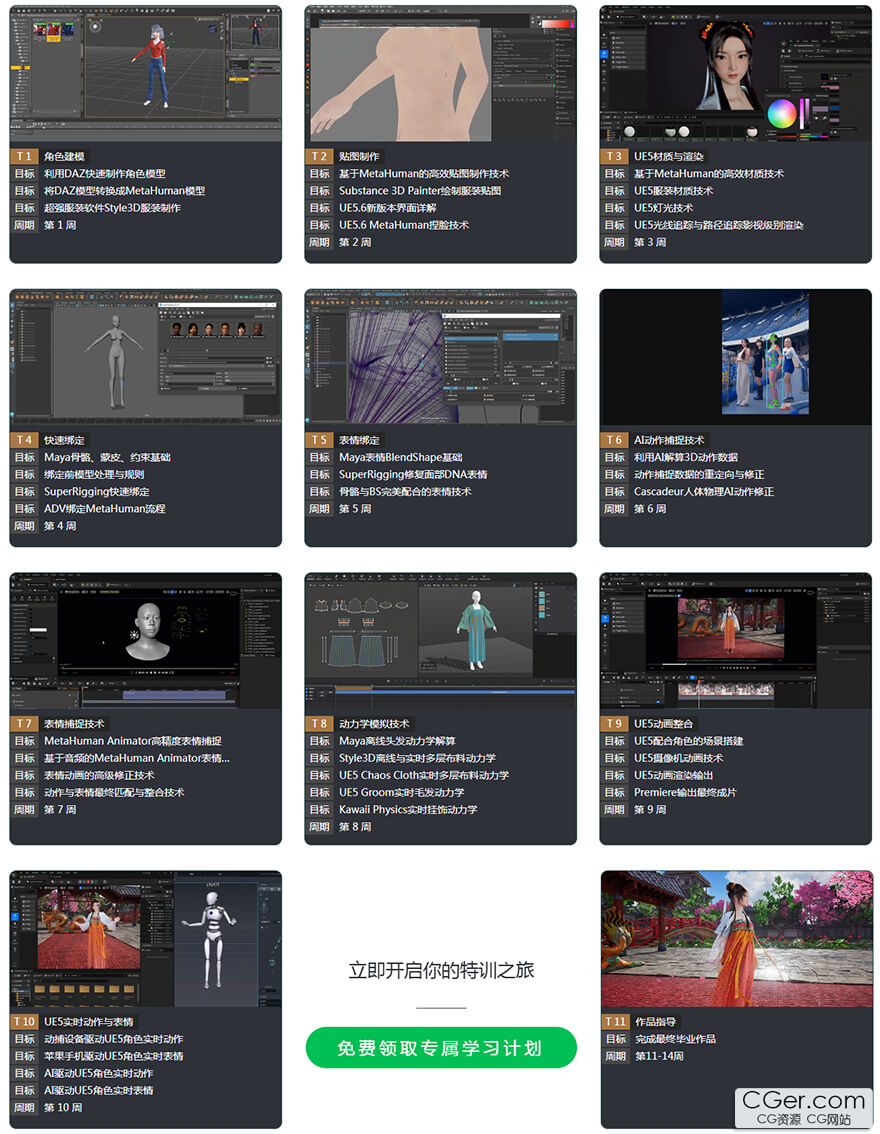Click the text UE5.6新版本界面详解

click(x=388, y=208)
